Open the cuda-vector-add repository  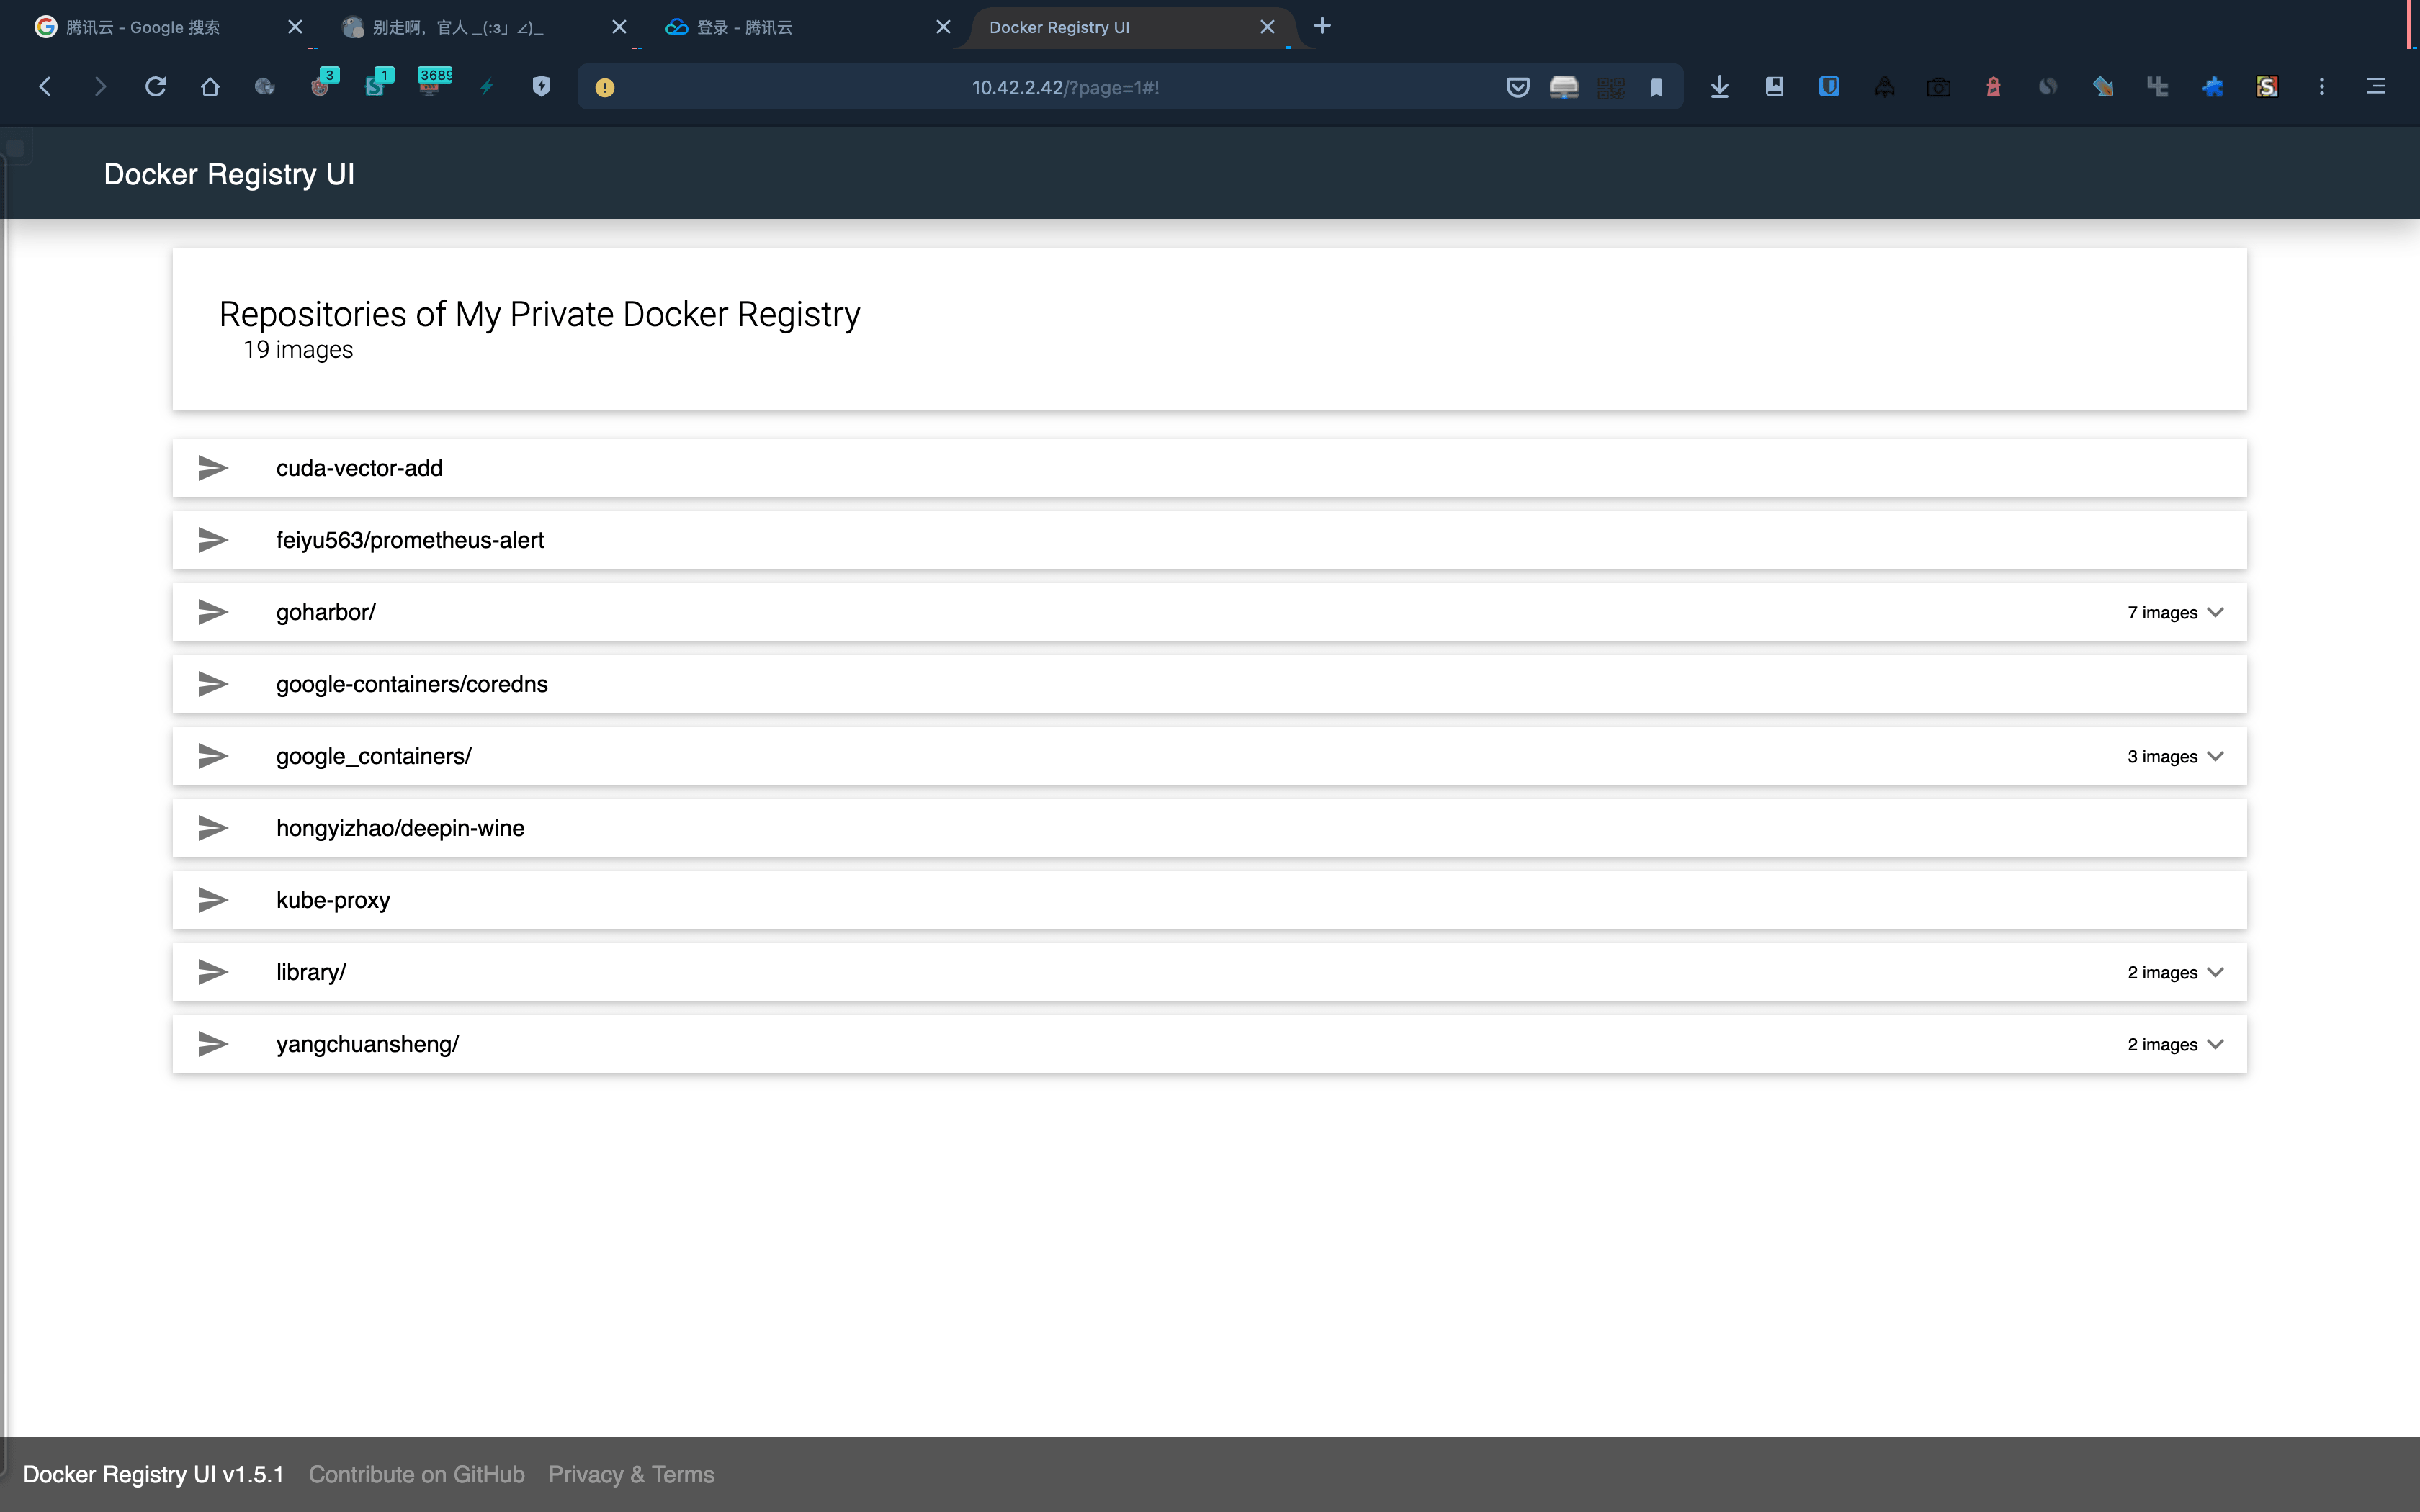coord(1209,468)
